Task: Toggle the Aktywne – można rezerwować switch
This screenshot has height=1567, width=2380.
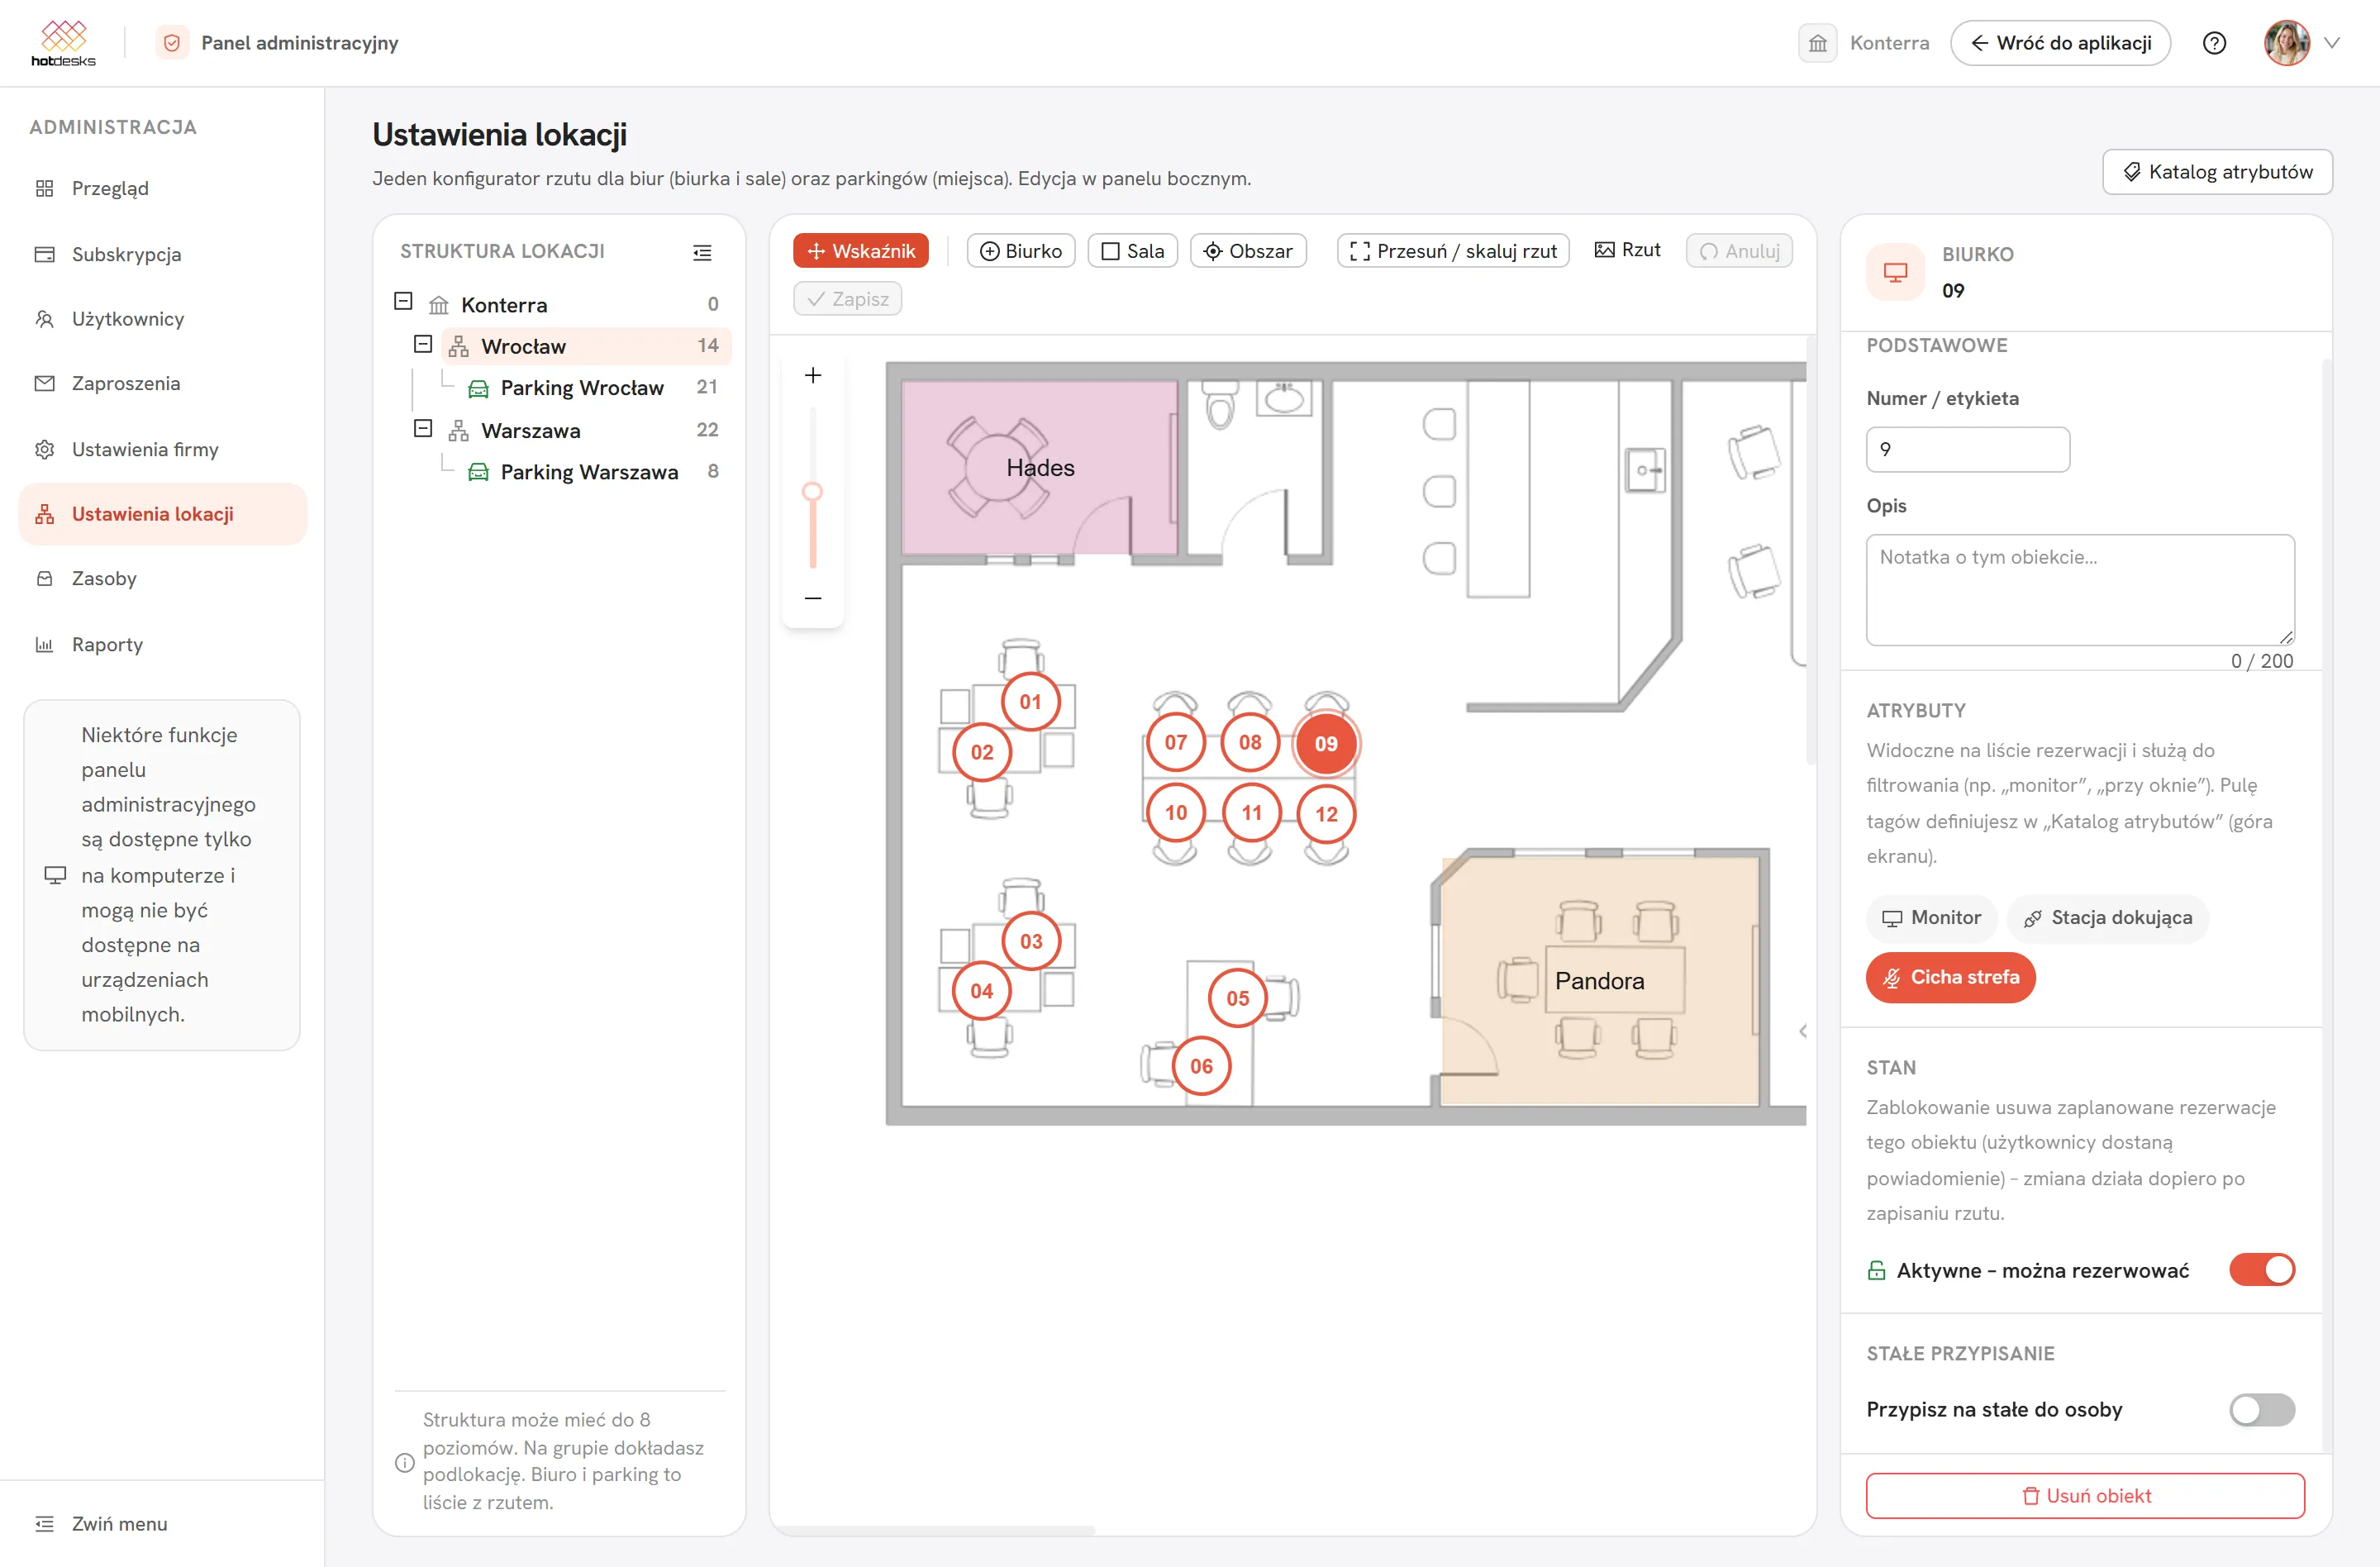Action: point(2261,1270)
